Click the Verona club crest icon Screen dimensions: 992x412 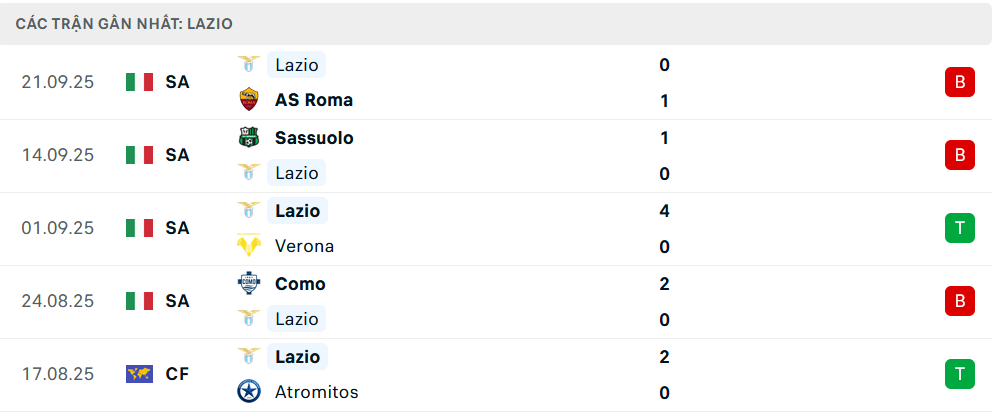248,246
